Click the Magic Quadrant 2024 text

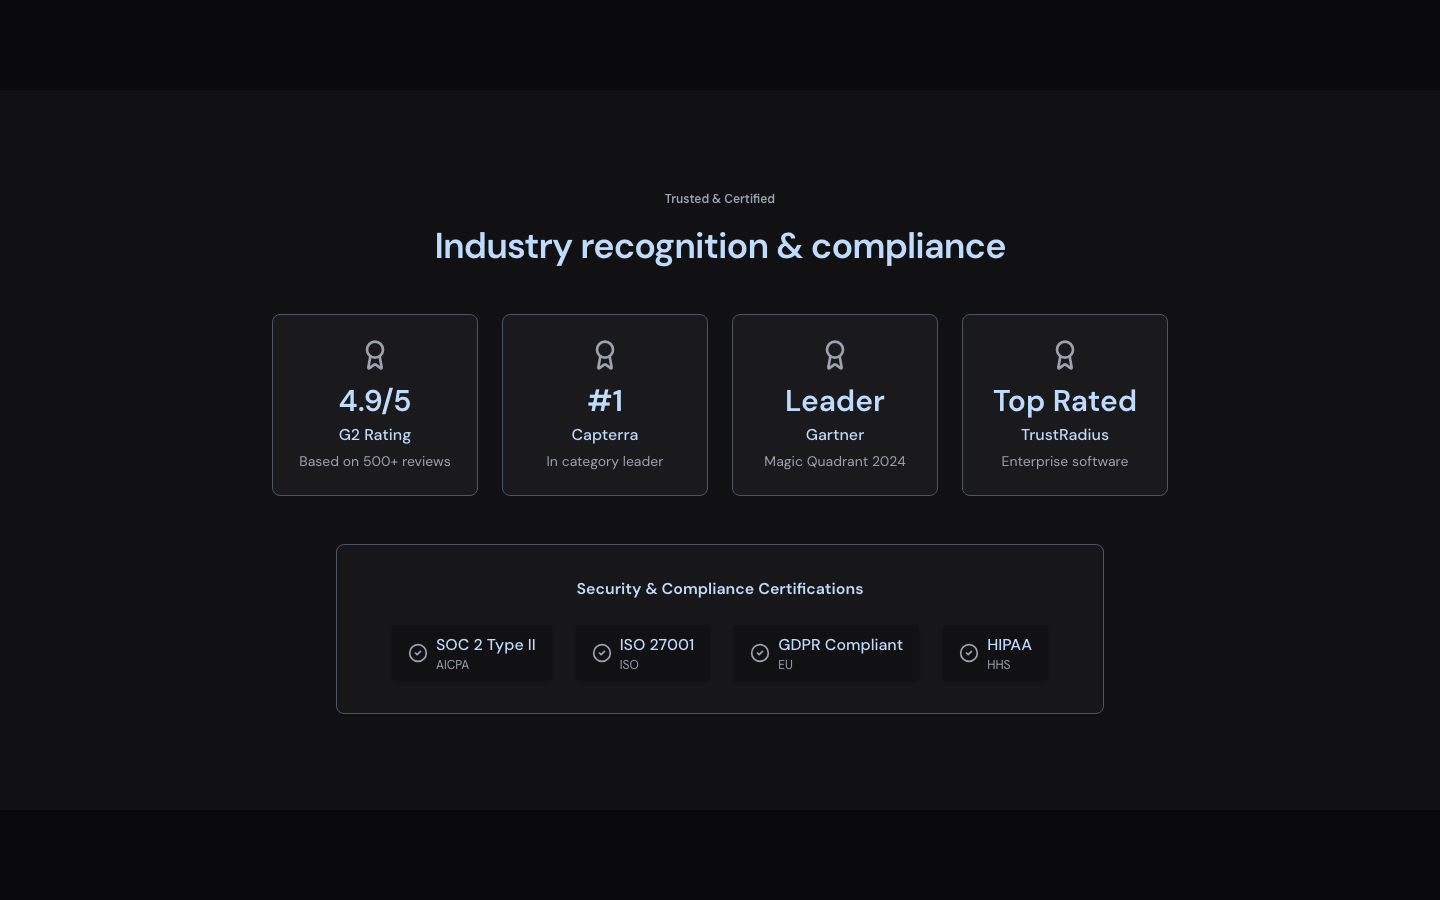coord(835,461)
